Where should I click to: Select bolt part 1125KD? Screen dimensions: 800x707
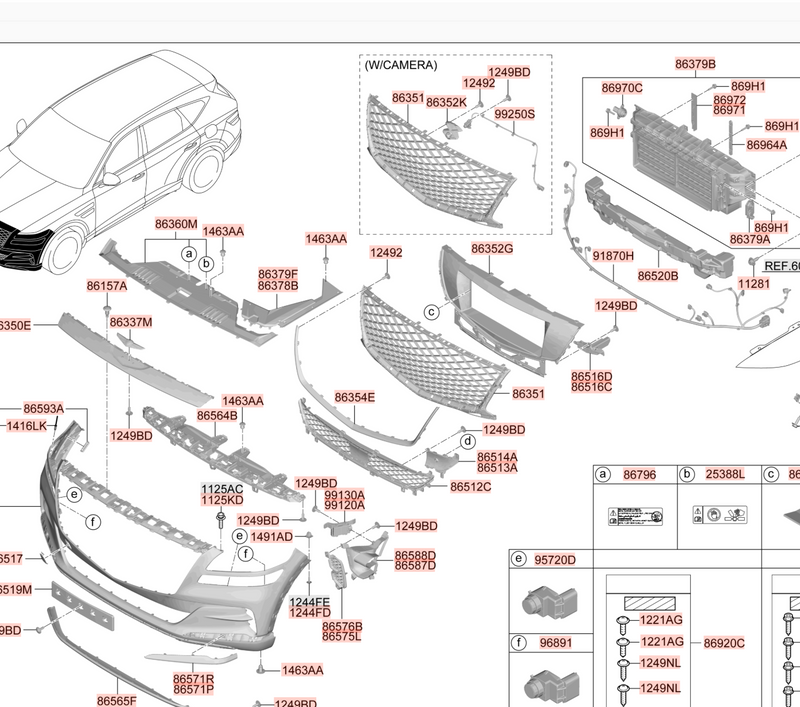click(222, 500)
